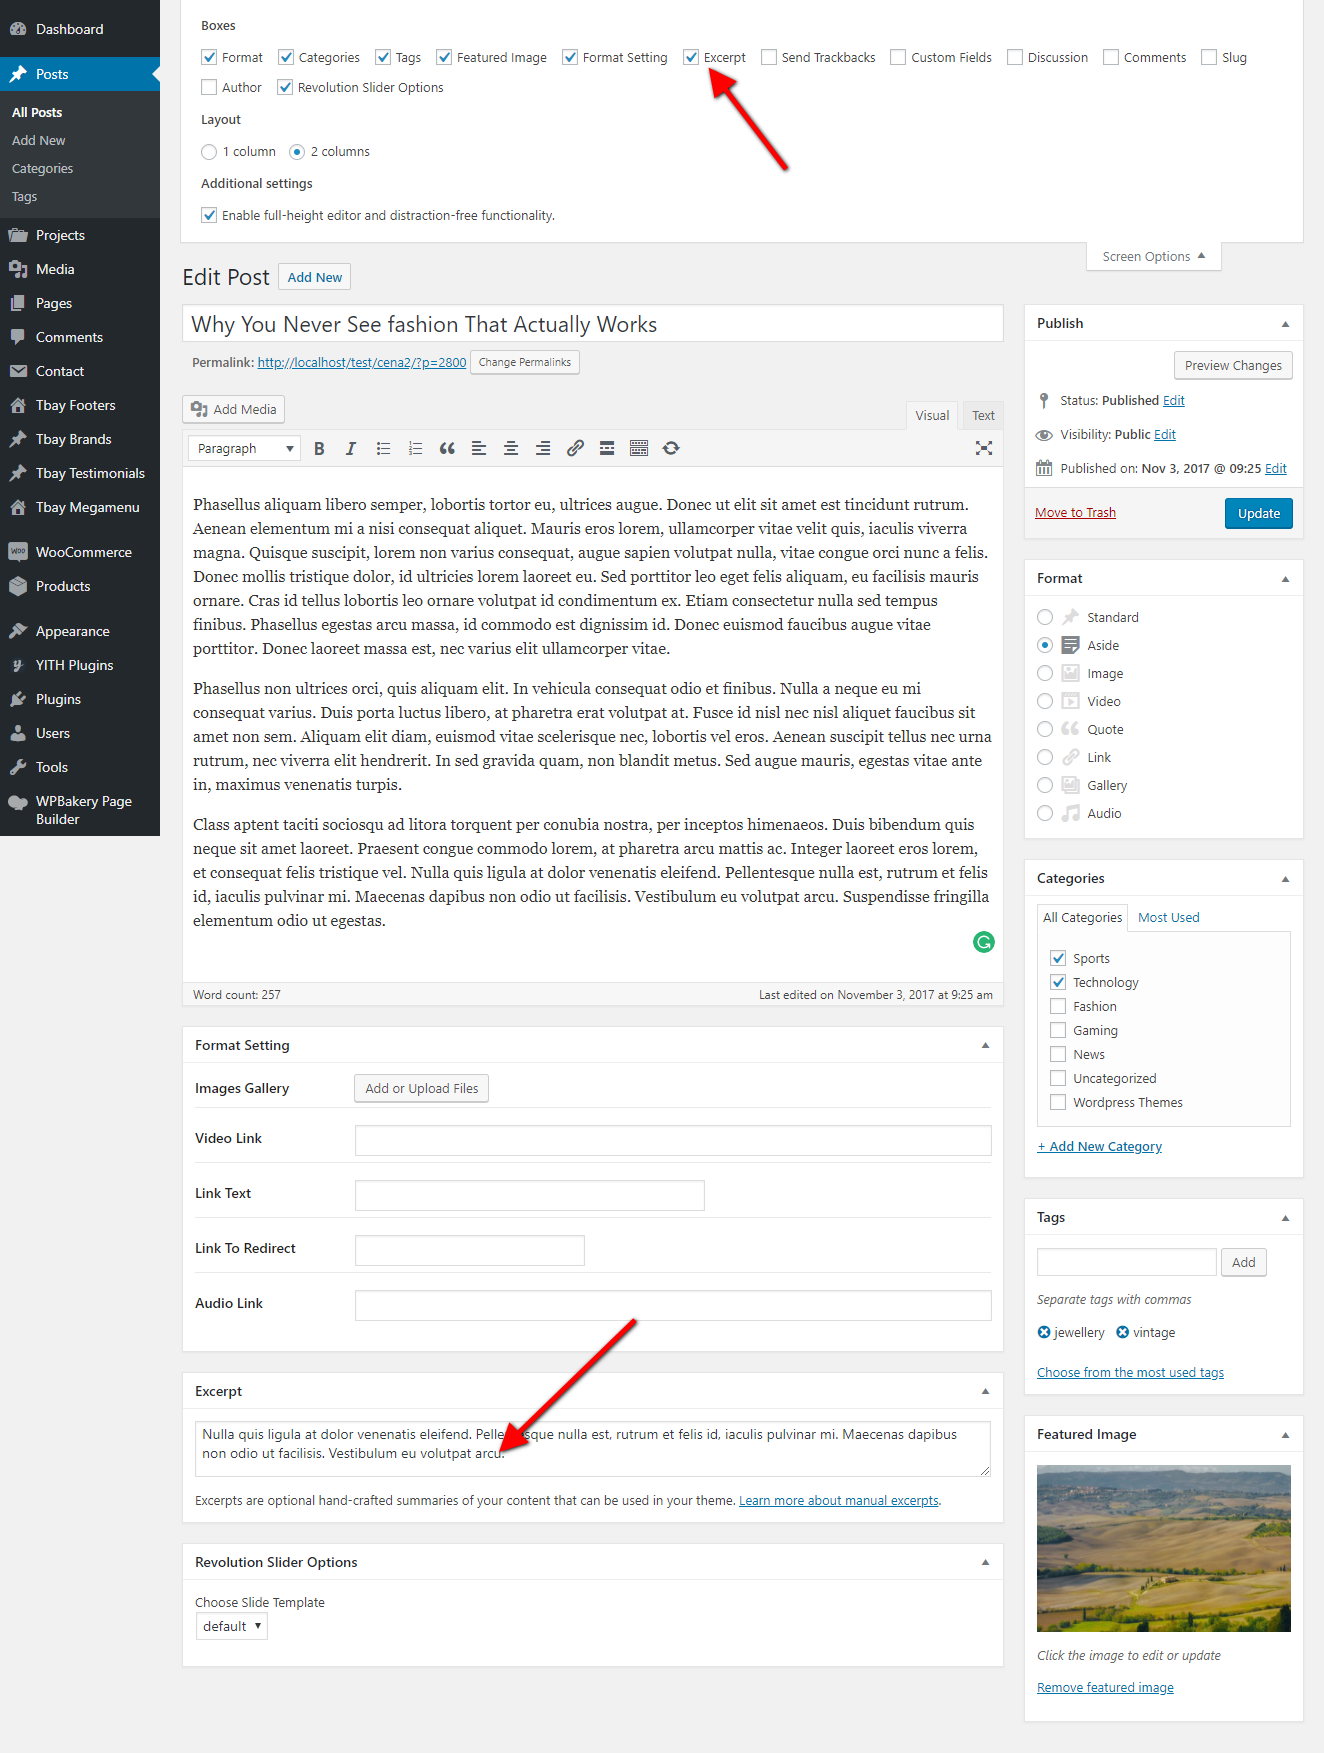Click the Update button
1324x1753 pixels.
[1258, 514]
